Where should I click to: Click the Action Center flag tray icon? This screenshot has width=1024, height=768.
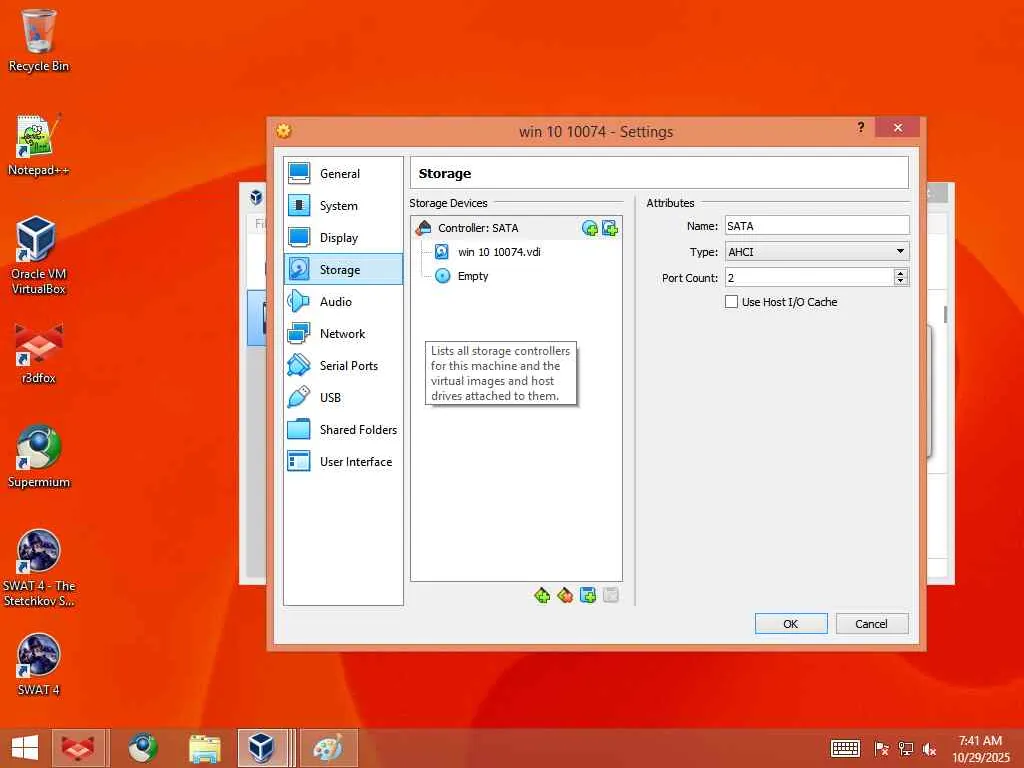(881, 749)
